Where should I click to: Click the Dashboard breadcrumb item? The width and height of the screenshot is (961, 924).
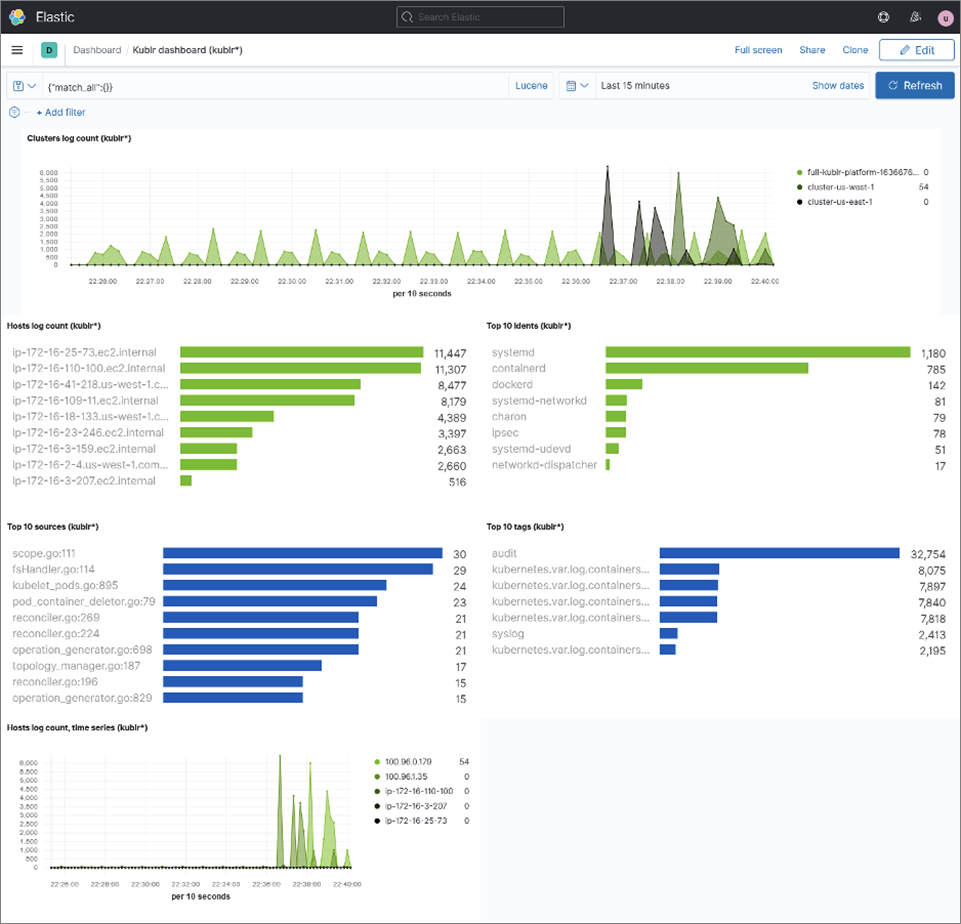tap(95, 50)
